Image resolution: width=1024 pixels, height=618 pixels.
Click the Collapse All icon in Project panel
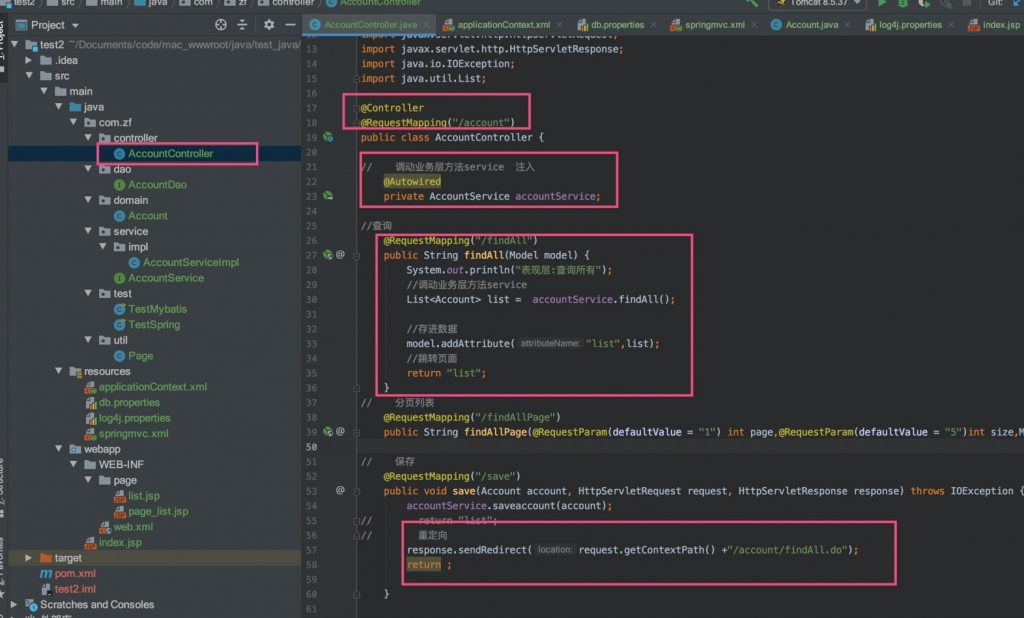(243, 25)
